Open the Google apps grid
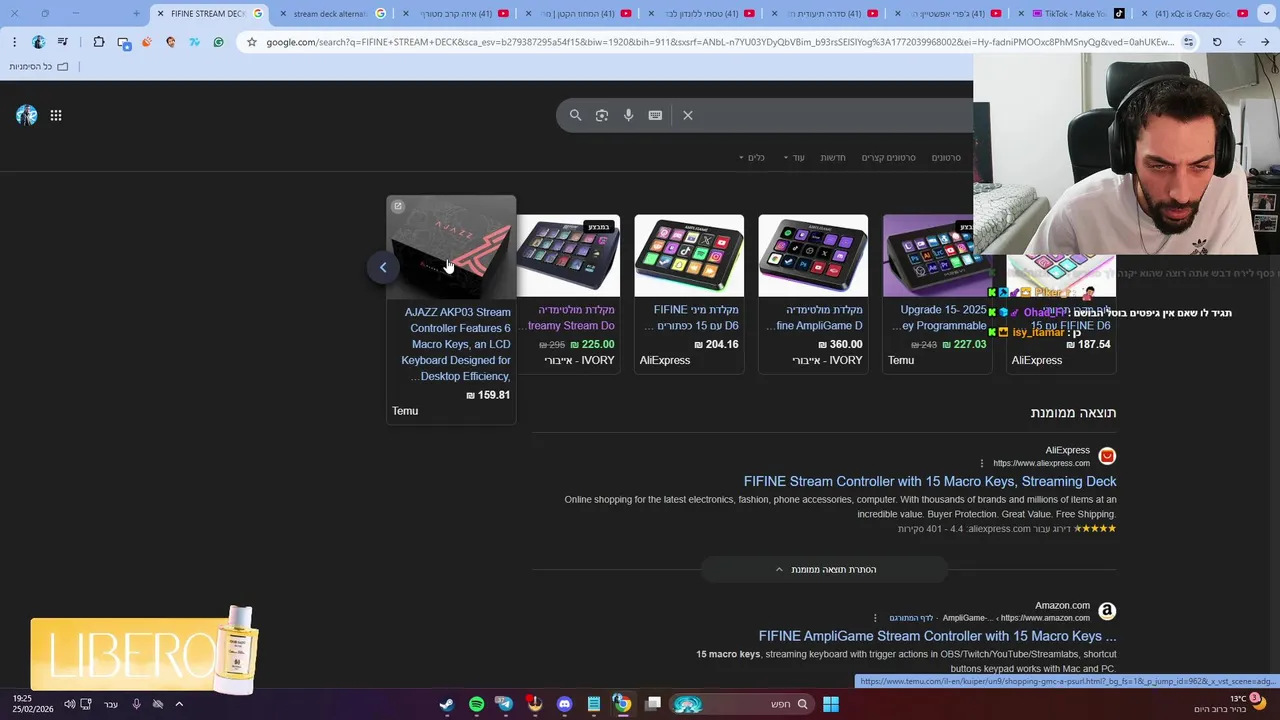Image resolution: width=1280 pixels, height=720 pixels. tap(56, 115)
